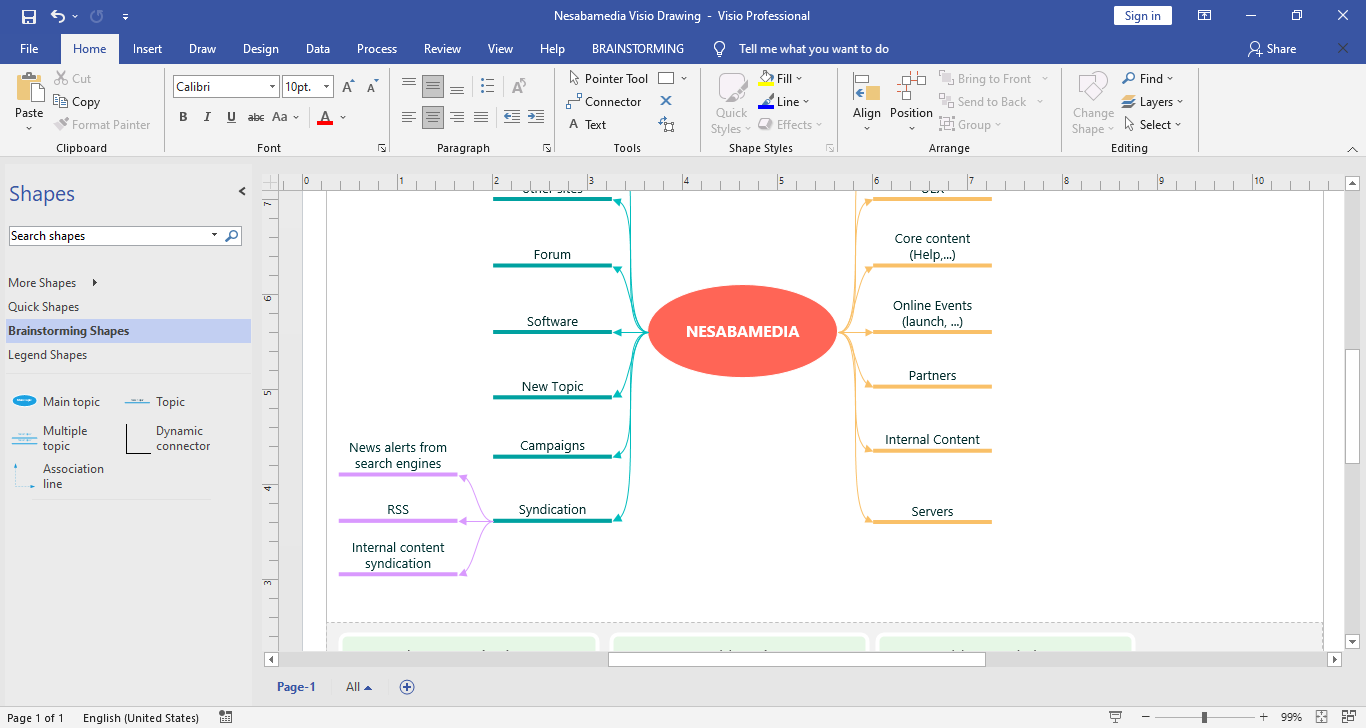Toggle underline formatting
1366x728 pixels.
pos(231,117)
